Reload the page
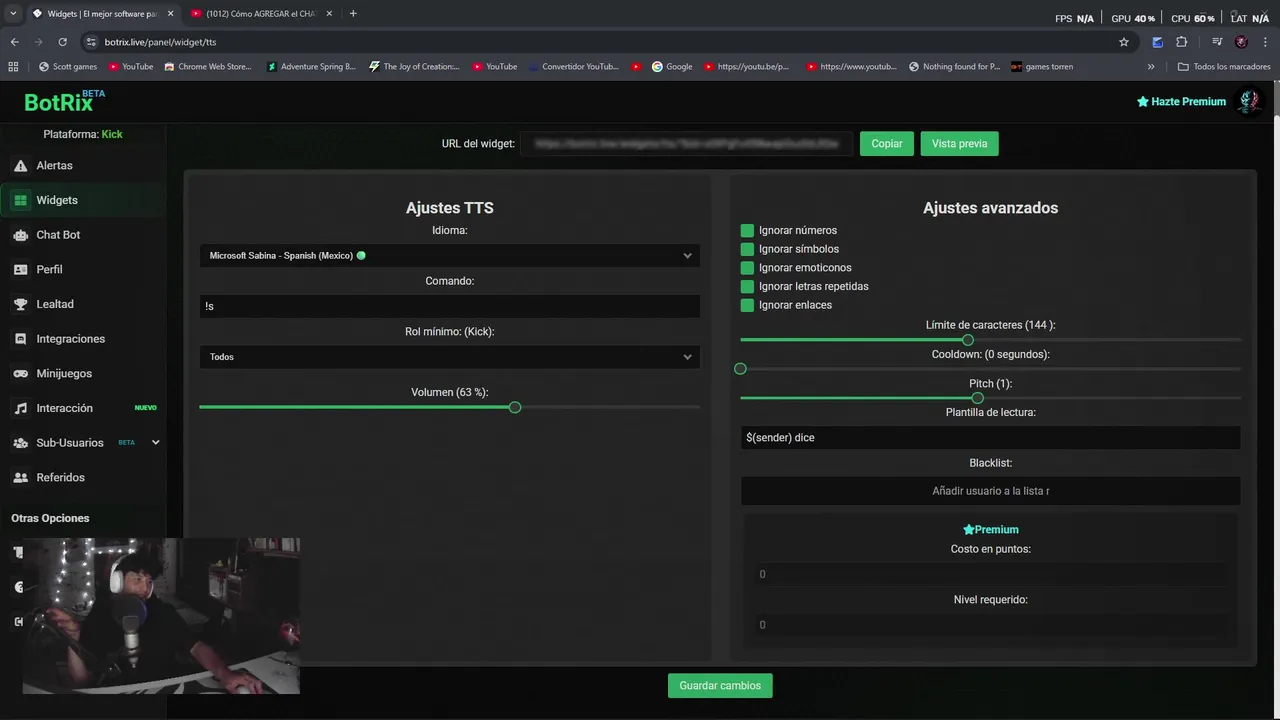 (62, 42)
